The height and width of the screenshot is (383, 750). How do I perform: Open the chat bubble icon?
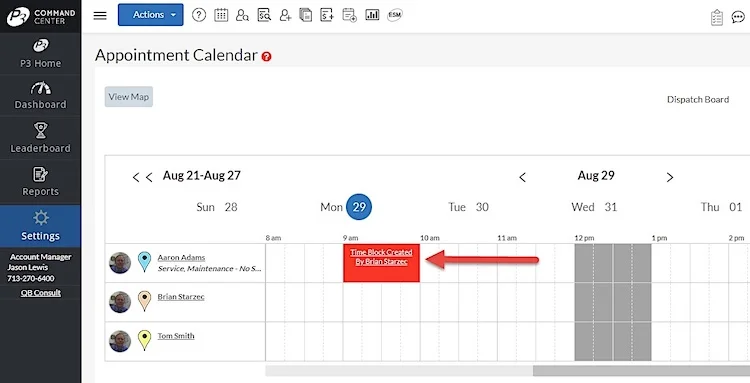(738, 18)
